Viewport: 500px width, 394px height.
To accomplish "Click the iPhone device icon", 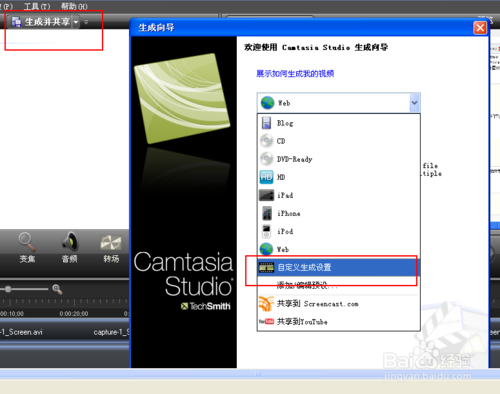I will (x=267, y=213).
